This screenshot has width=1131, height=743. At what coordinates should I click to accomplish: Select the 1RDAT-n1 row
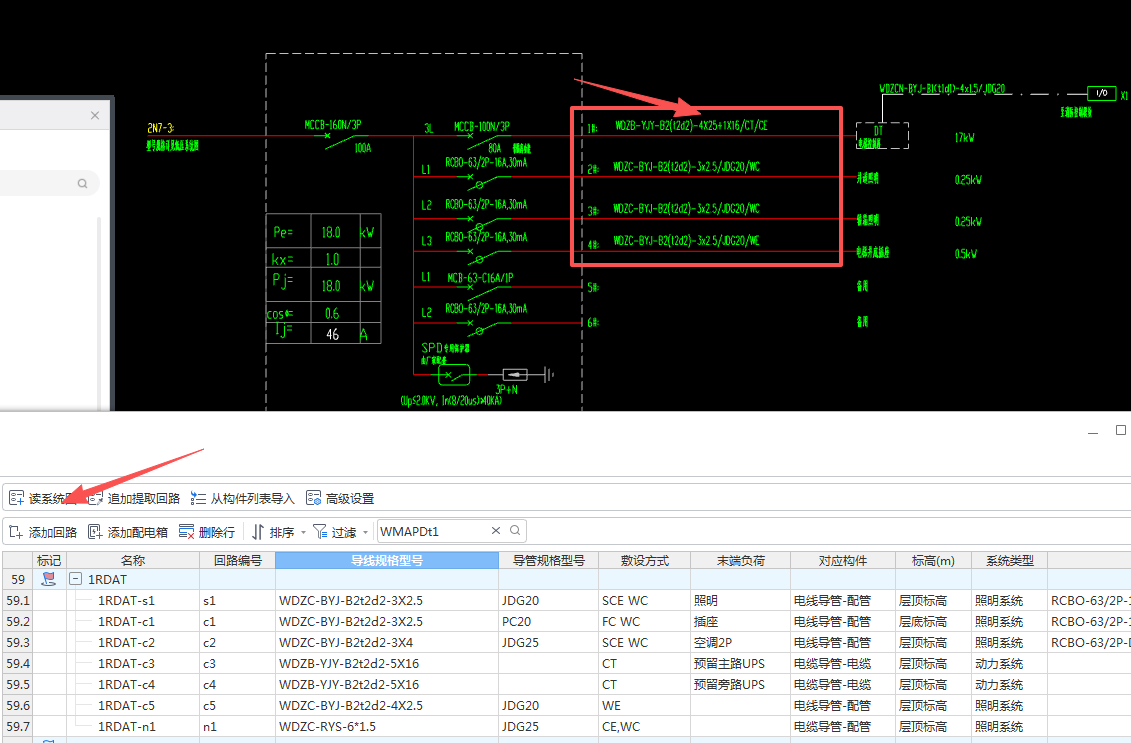coord(566,726)
